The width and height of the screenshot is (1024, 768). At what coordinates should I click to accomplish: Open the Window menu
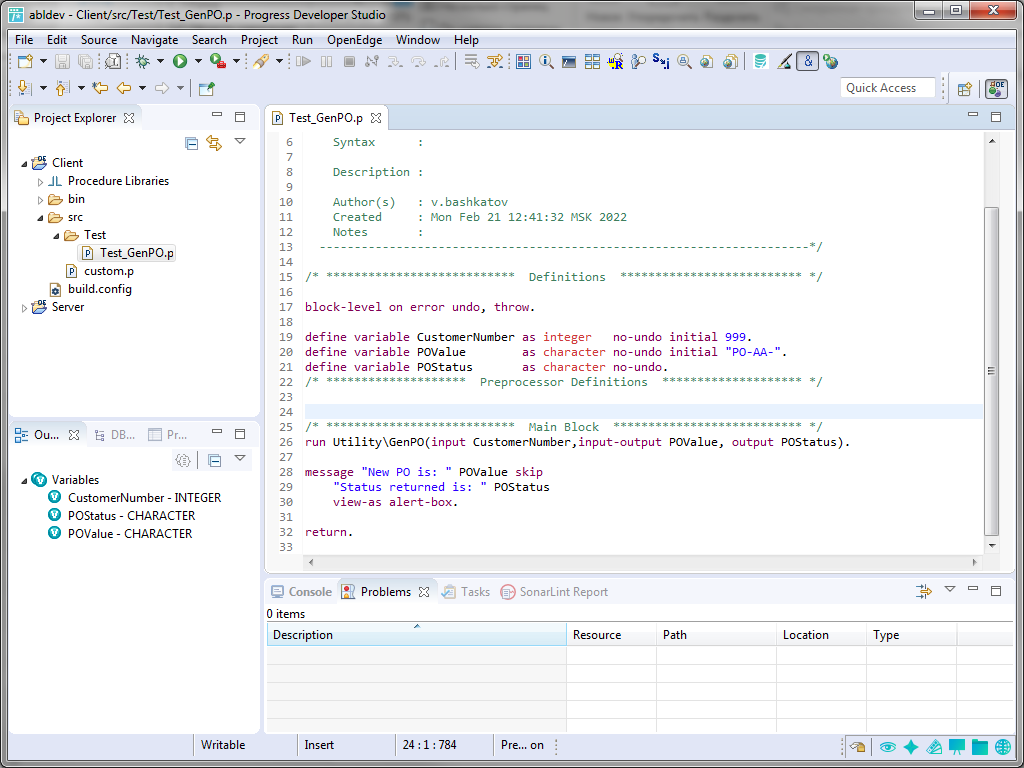pyautogui.click(x=418, y=40)
